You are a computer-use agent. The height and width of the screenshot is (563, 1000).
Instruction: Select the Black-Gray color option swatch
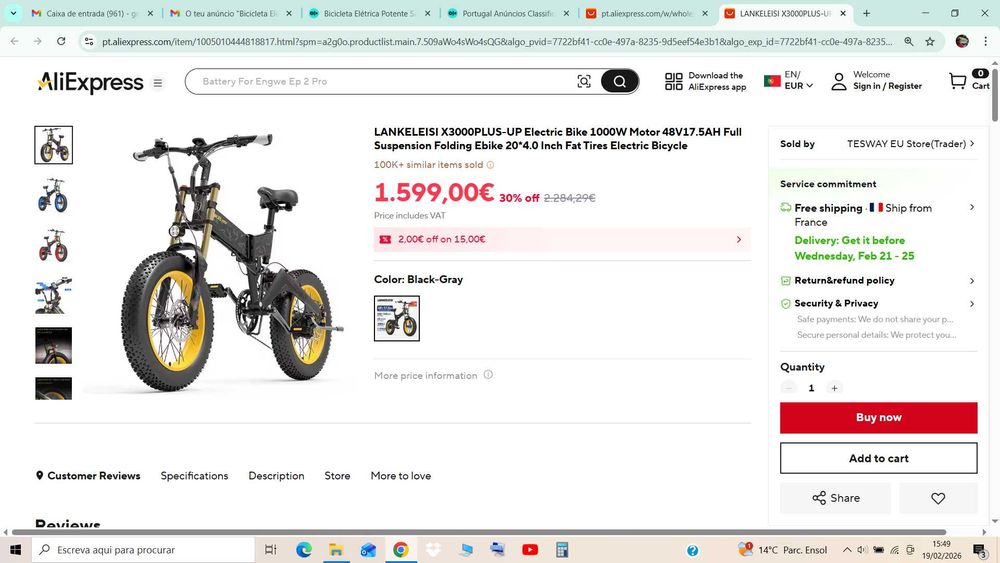(x=397, y=318)
